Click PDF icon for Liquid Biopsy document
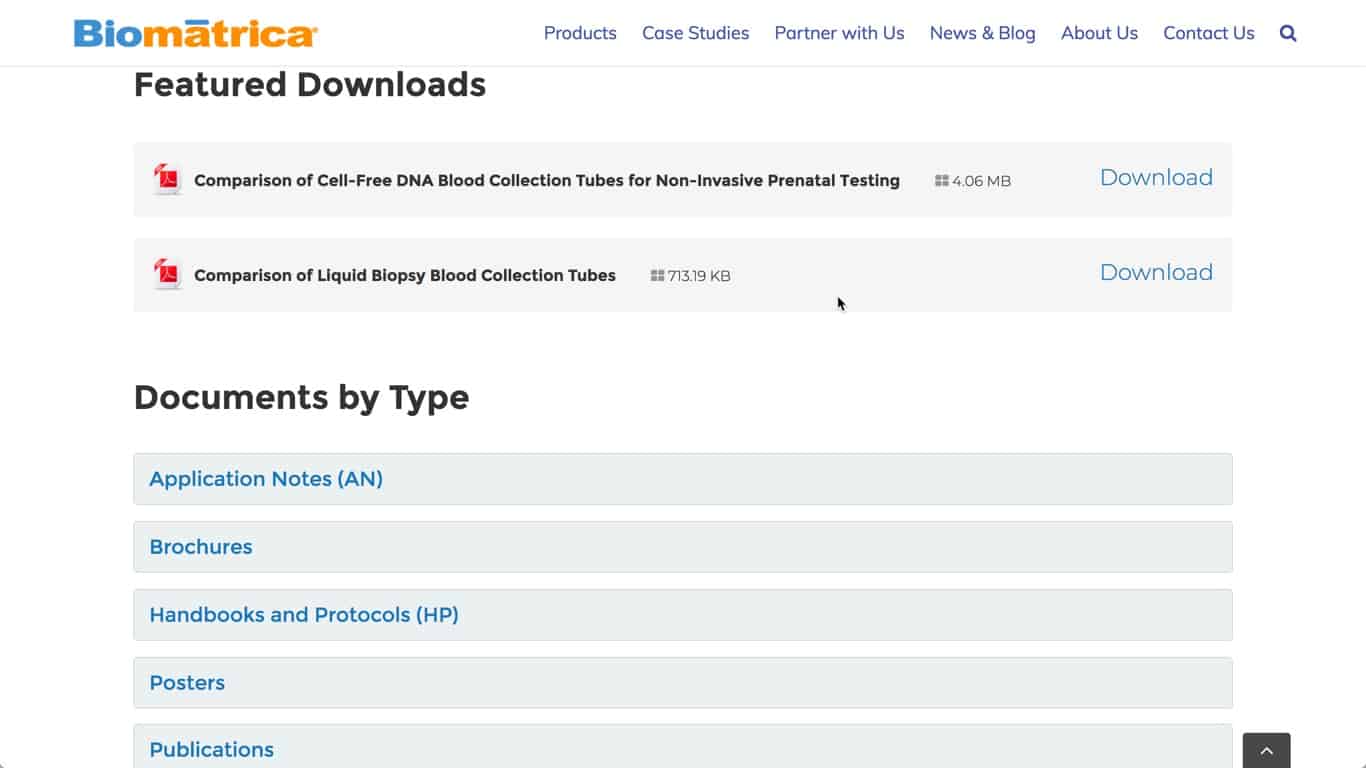 click(167, 274)
